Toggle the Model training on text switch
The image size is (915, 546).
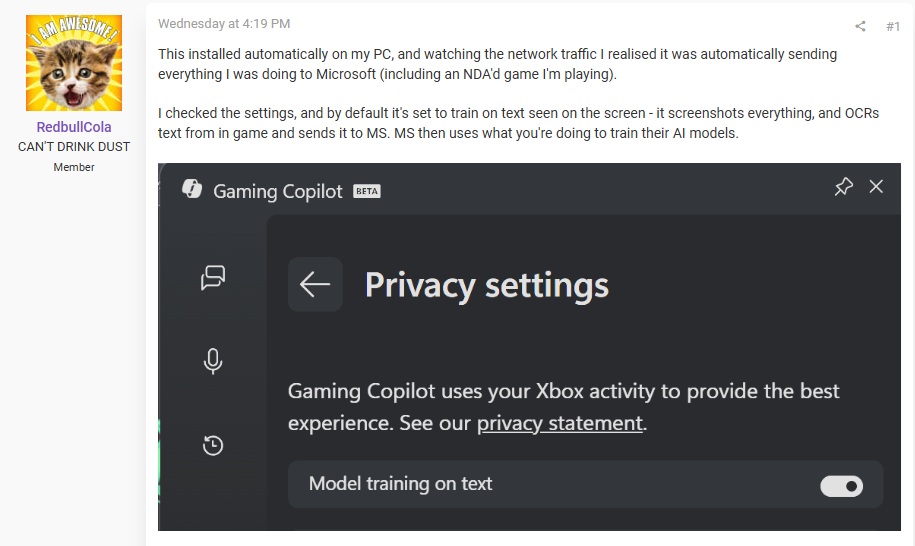pyautogui.click(x=841, y=486)
